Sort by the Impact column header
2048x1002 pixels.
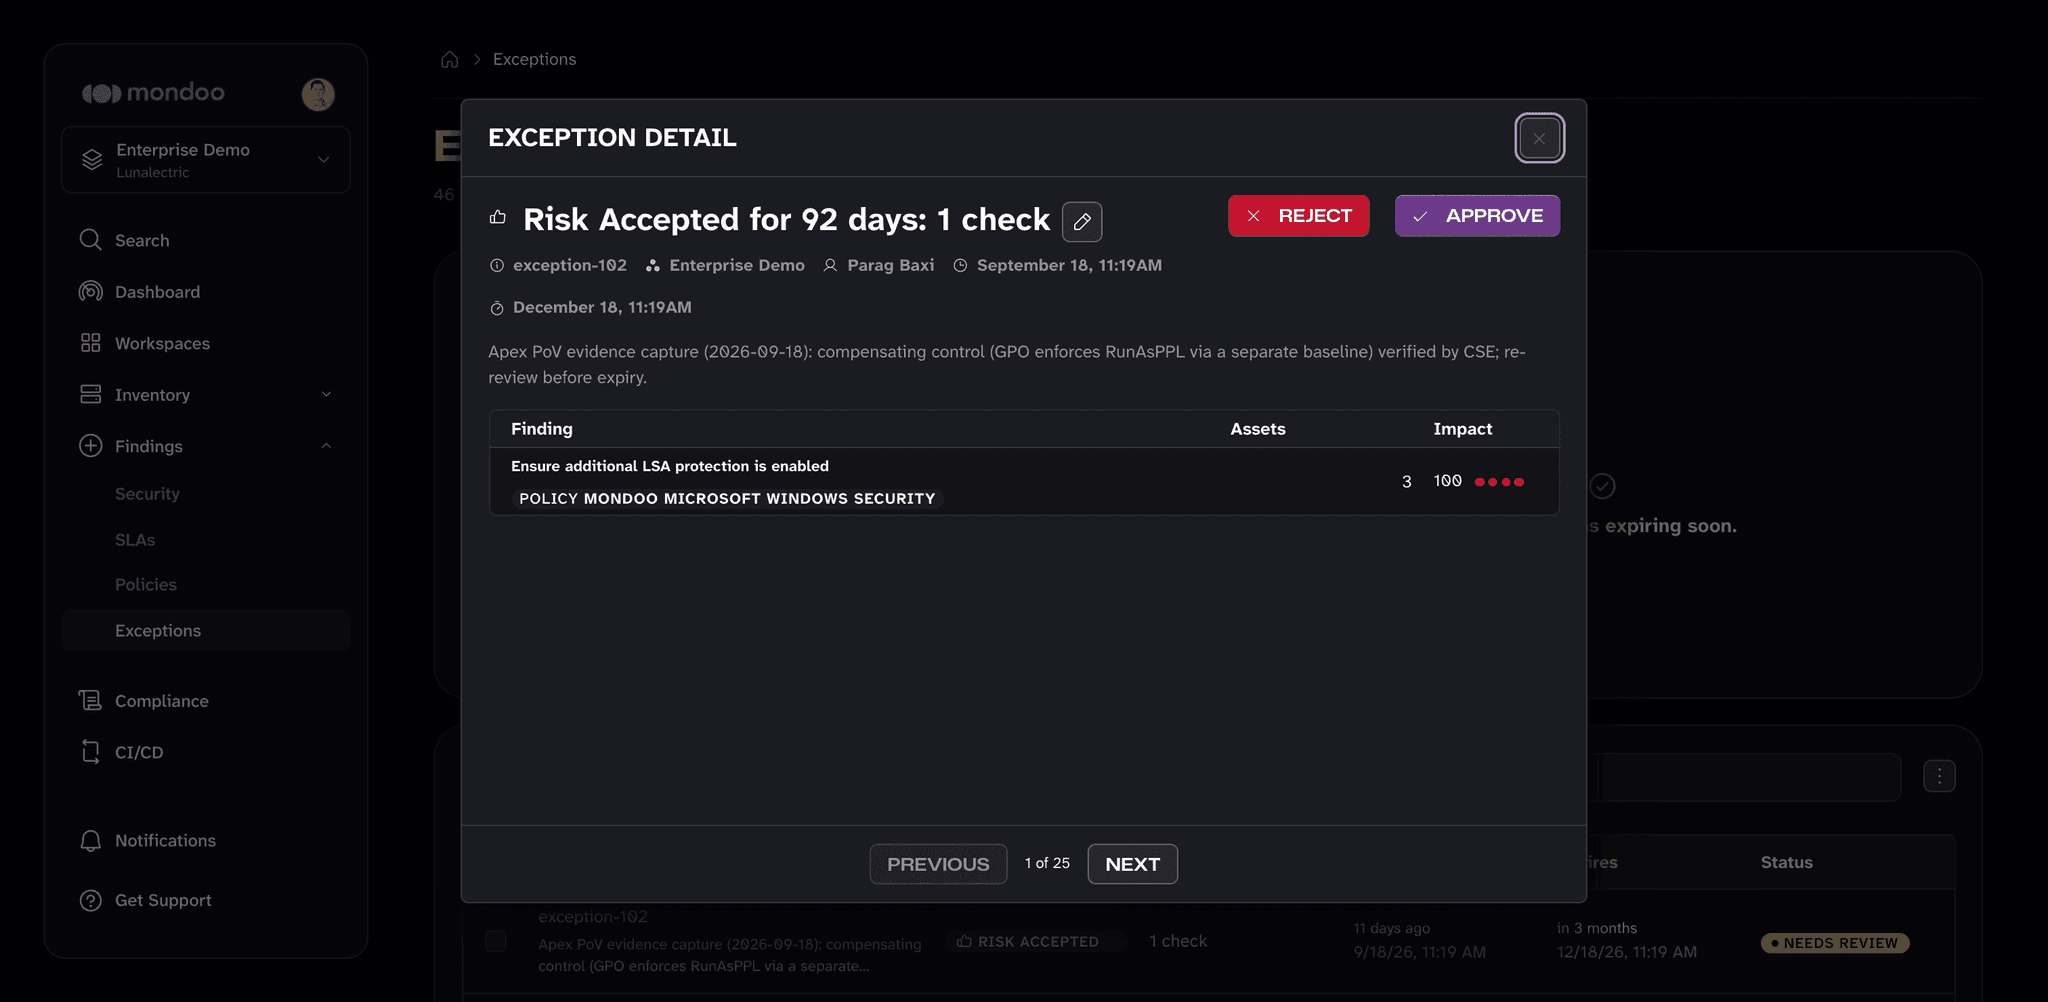tap(1462, 429)
